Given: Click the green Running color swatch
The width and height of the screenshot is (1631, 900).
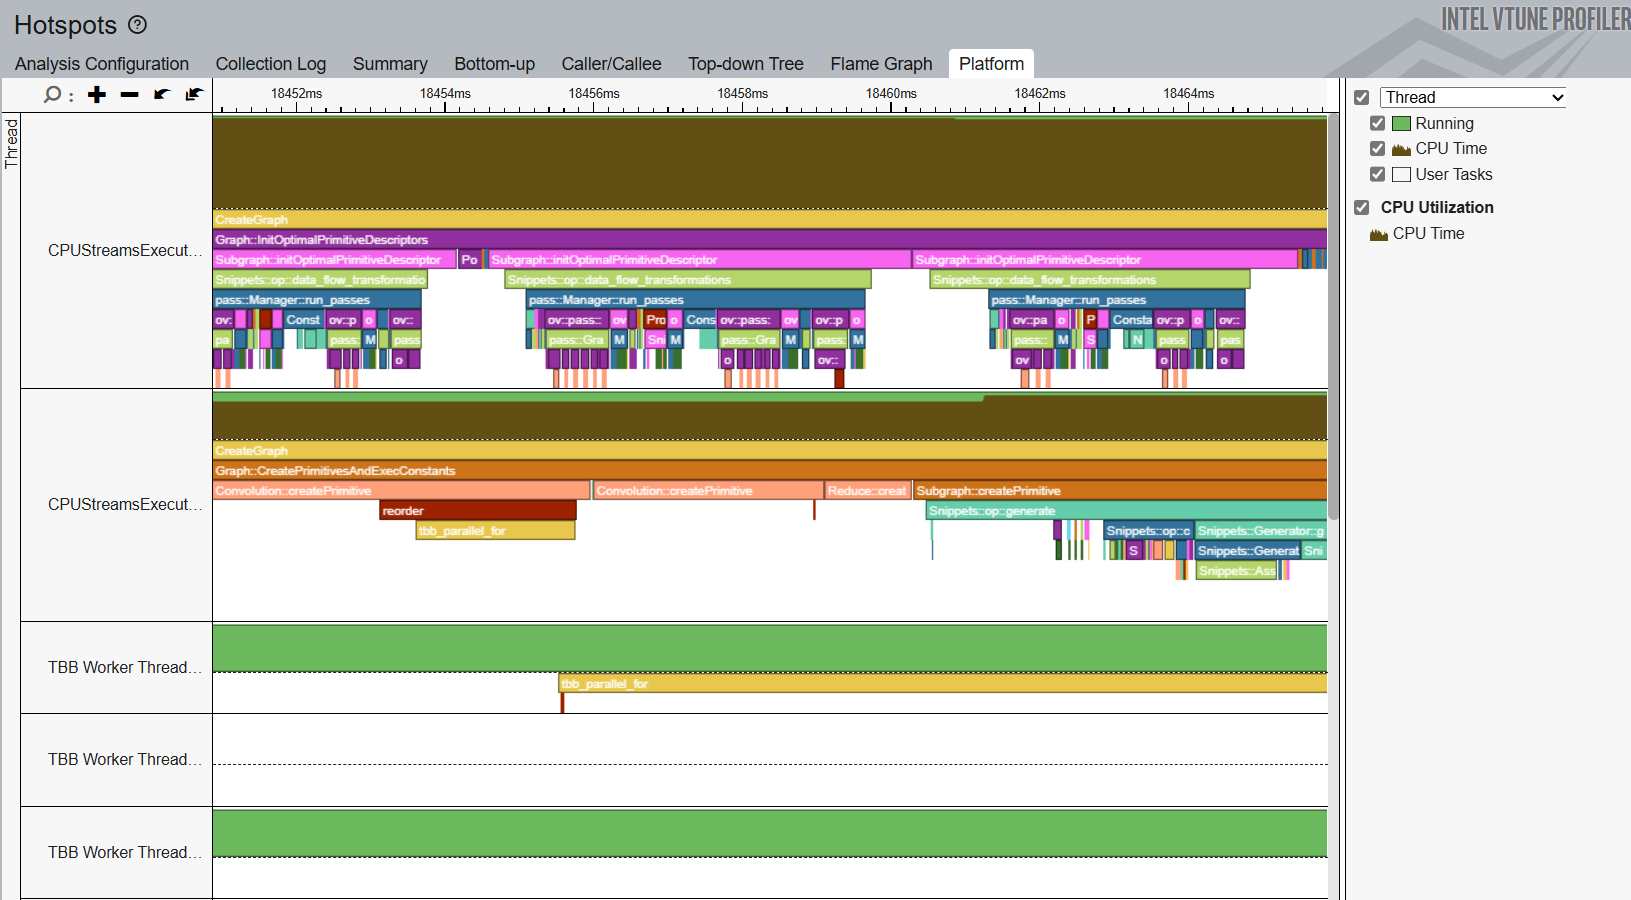Looking at the screenshot, I should click(1401, 123).
